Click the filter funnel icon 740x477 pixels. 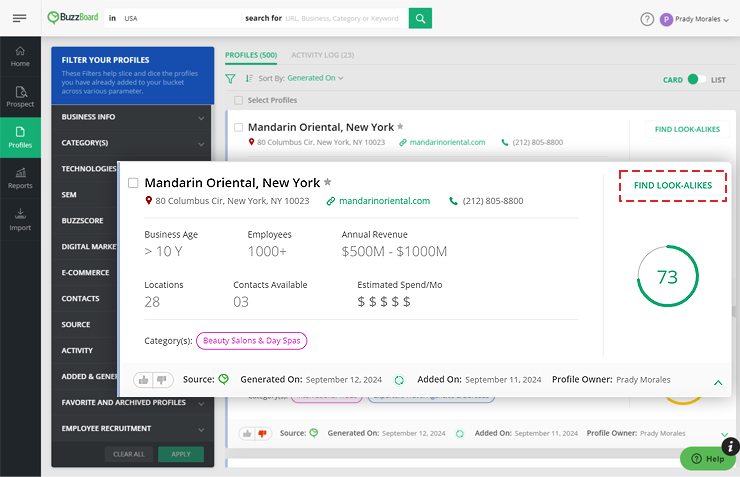(x=230, y=79)
